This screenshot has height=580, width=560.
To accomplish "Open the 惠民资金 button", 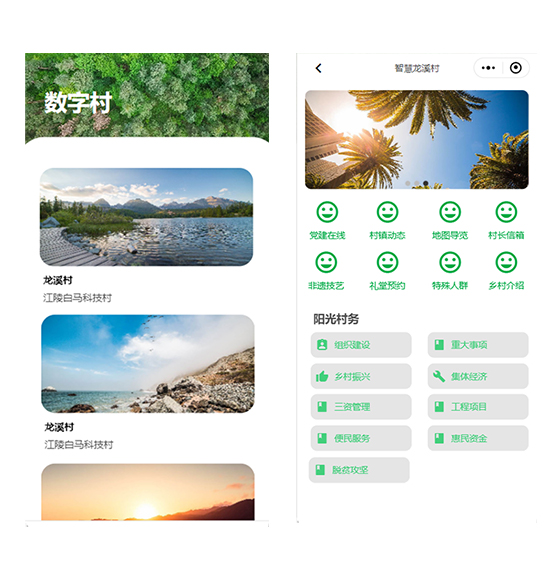I will click(x=478, y=438).
